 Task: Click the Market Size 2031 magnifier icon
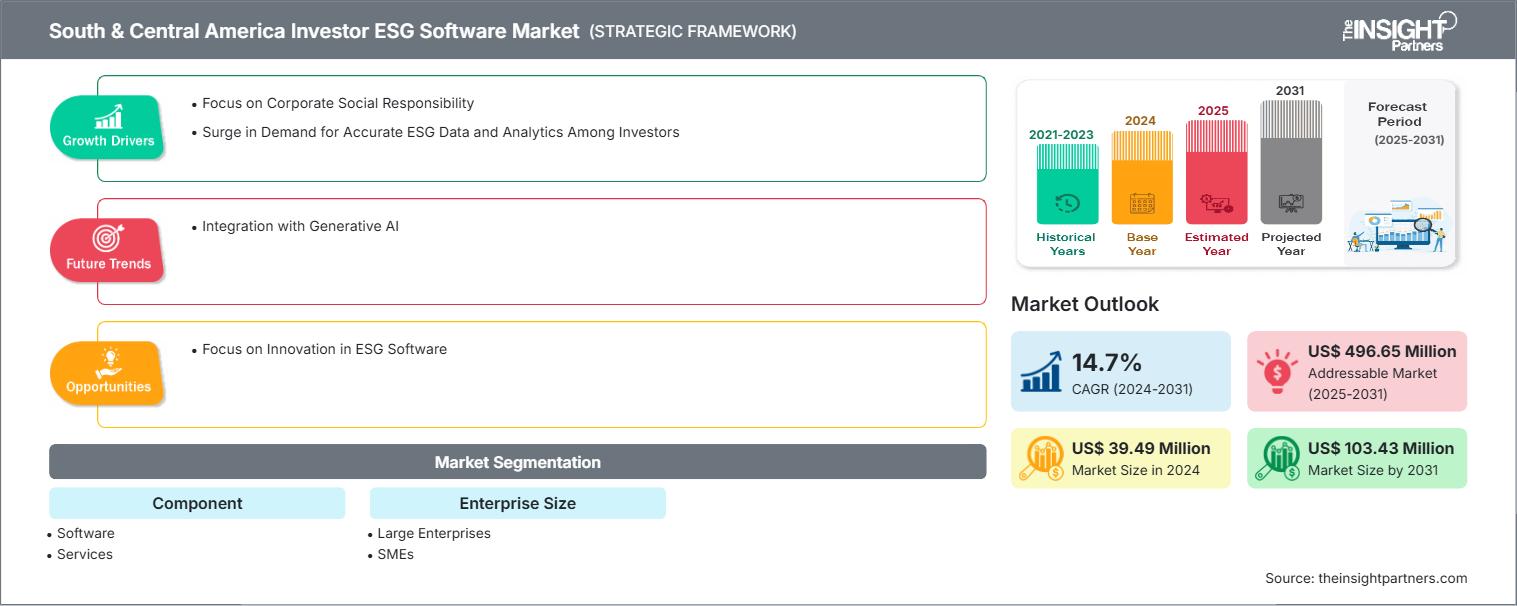[x=1280, y=458]
